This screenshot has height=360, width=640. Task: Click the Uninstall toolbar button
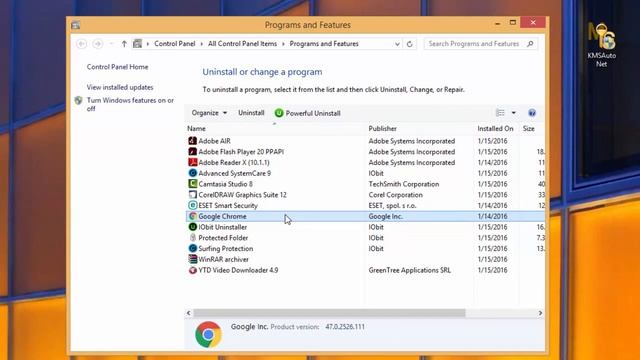pyautogui.click(x=251, y=113)
